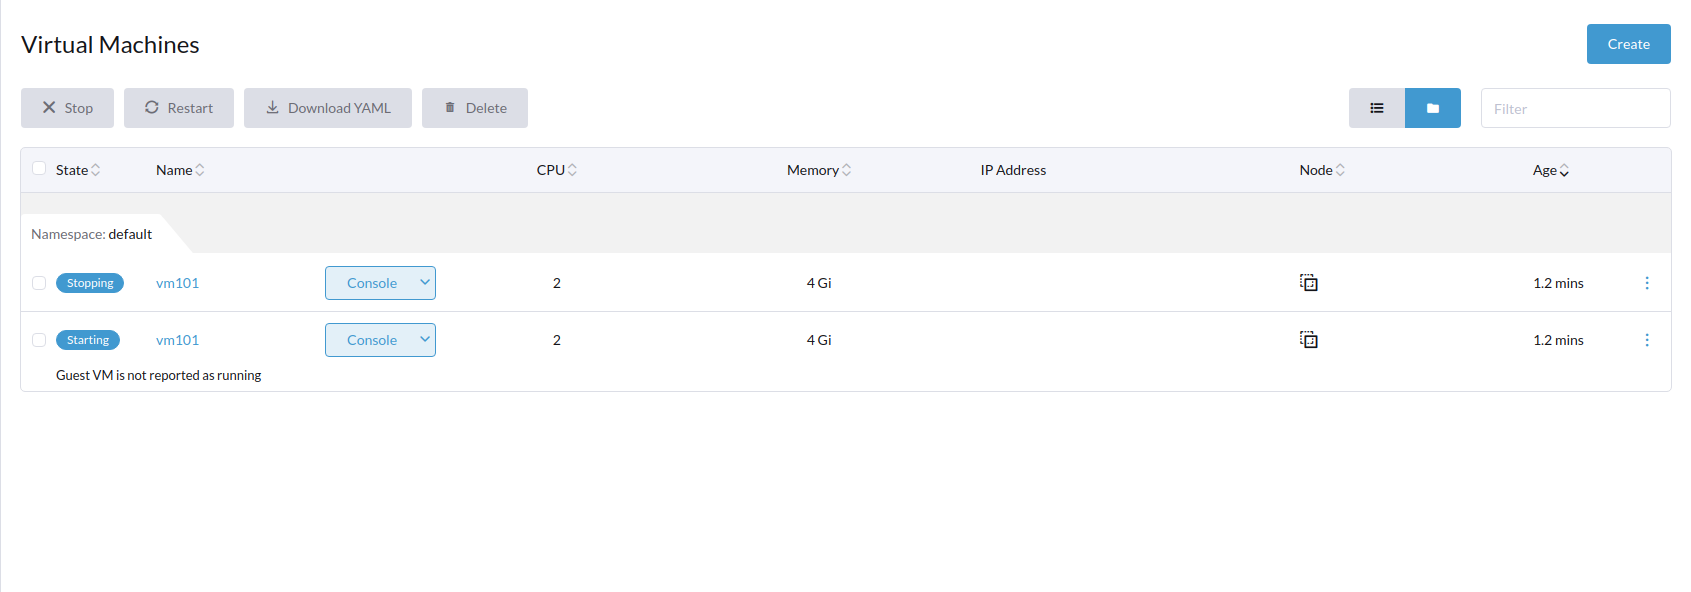Click the node icon for the Stopping vm101
The width and height of the screenshot is (1691, 592).
1308,282
